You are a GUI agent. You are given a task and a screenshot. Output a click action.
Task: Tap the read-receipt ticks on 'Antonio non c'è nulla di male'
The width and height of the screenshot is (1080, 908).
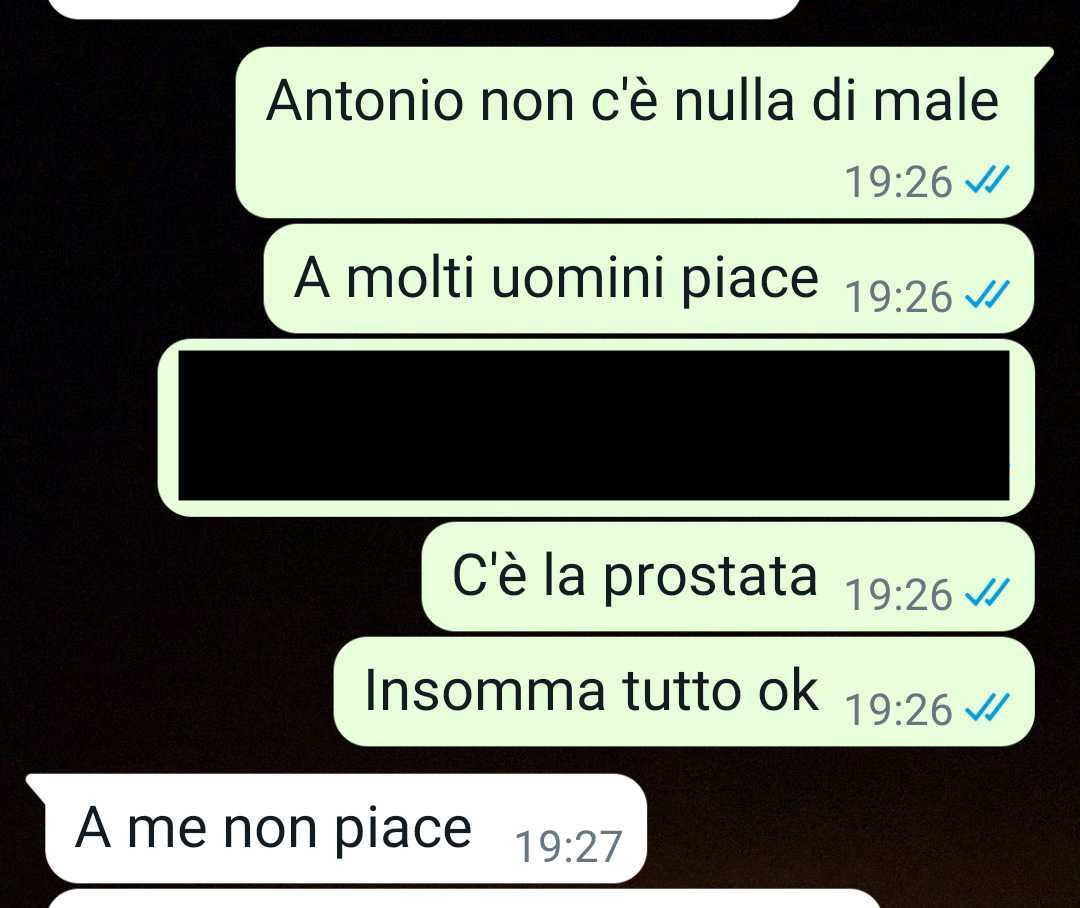(987, 181)
